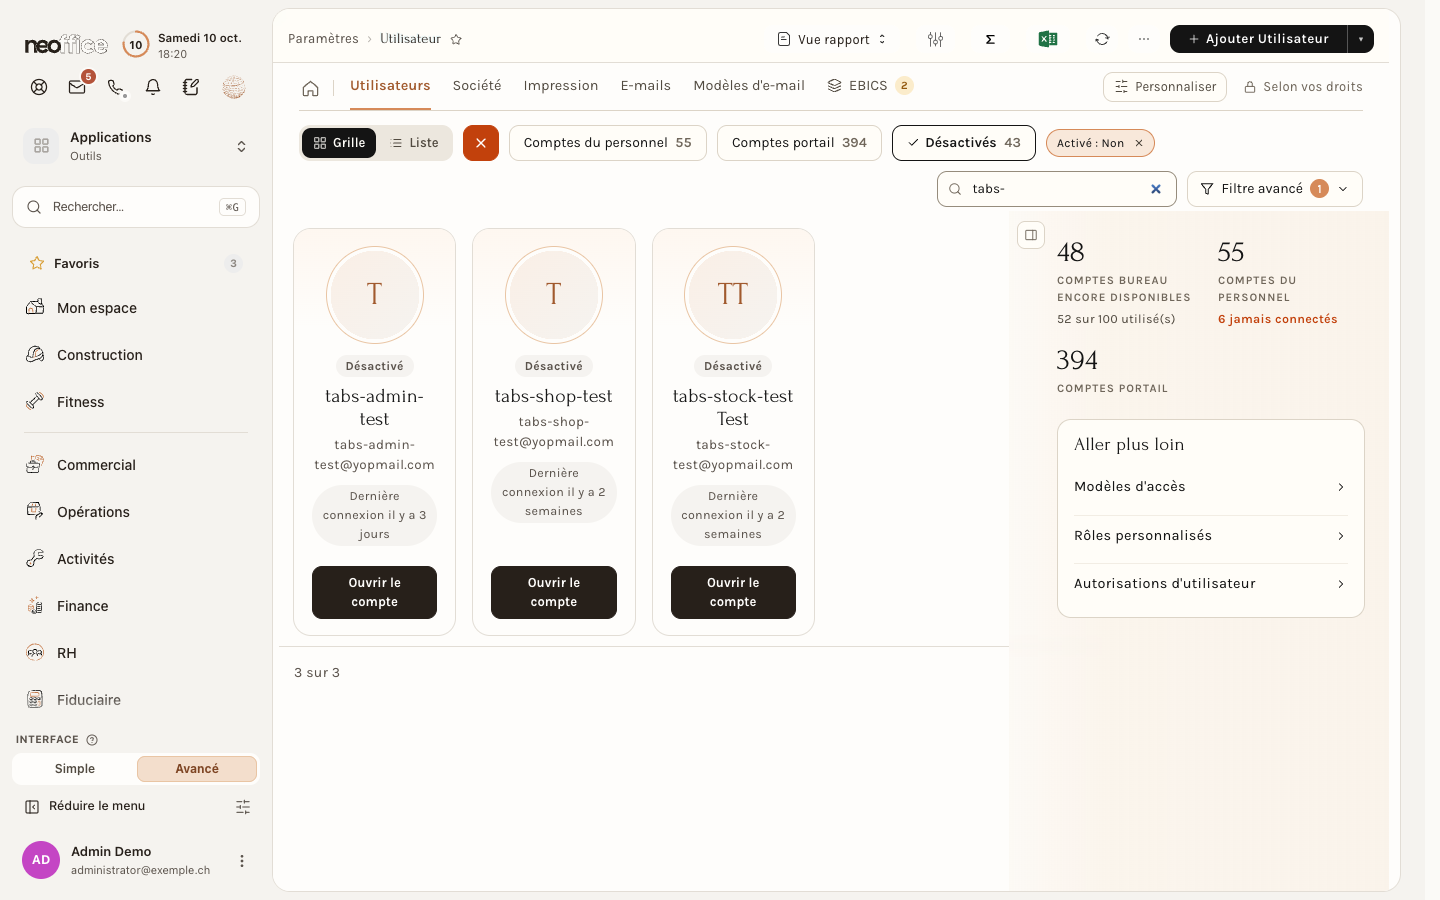
Task: Expand Filtre avancé dropdown
Action: pos(1275,189)
